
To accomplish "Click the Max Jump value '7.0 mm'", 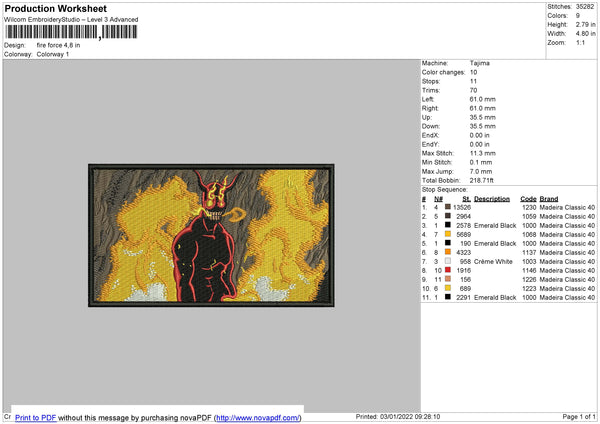I will 481,171.
